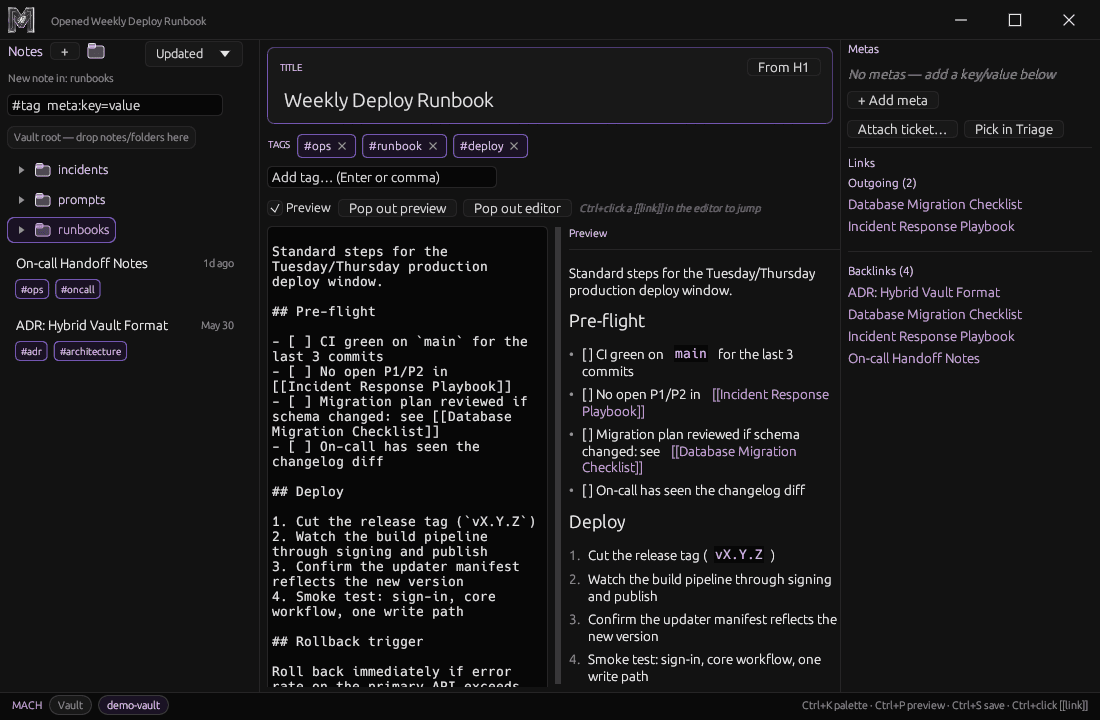Click the Vault pill in status bar
Image resolution: width=1100 pixels, height=720 pixels.
(70, 705)
